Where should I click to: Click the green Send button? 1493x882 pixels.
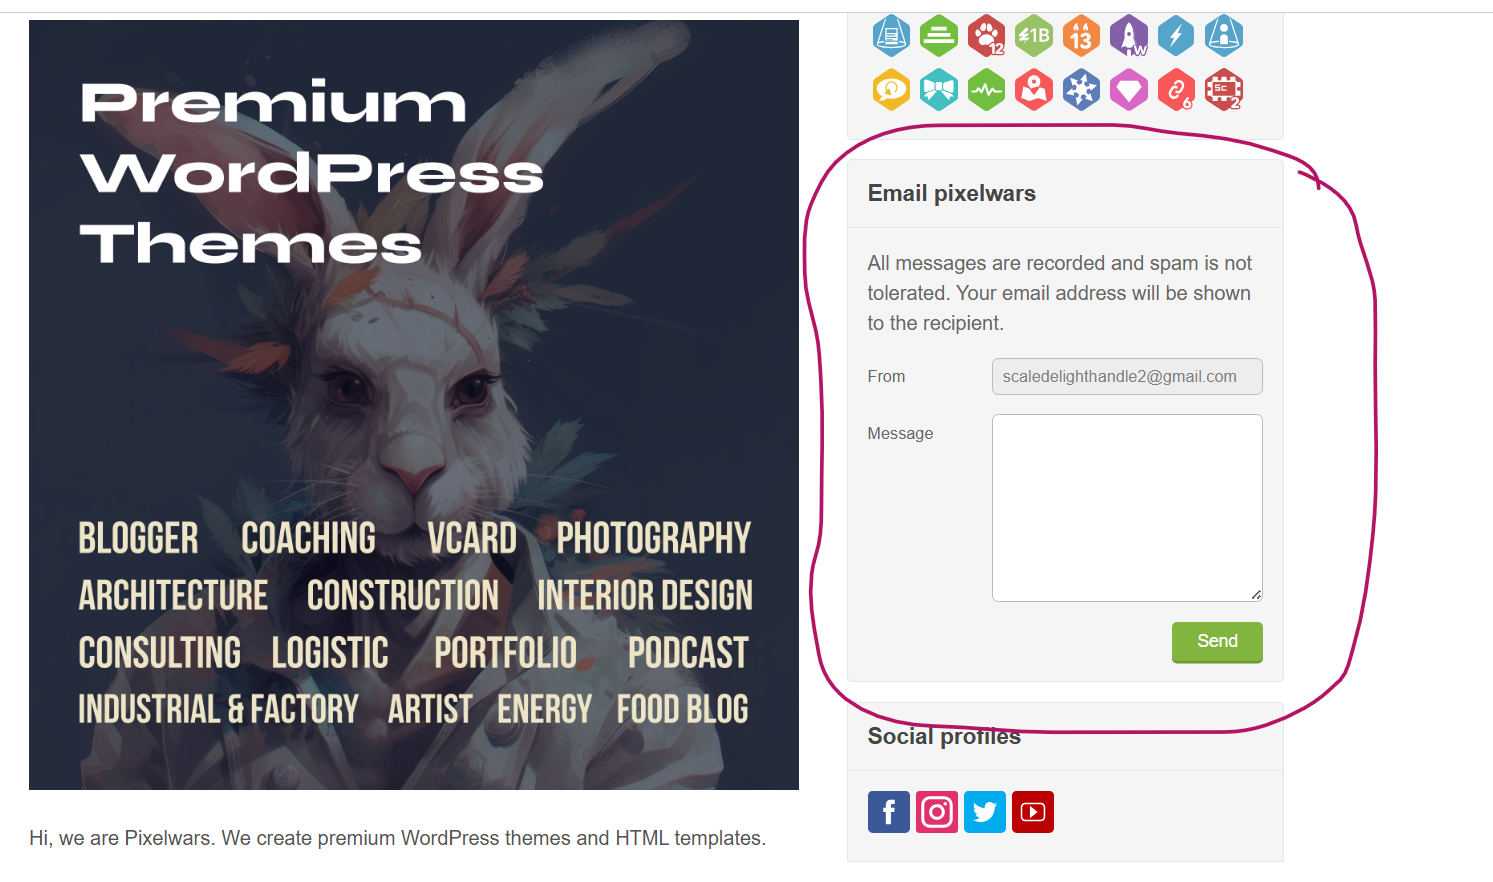1217,642
